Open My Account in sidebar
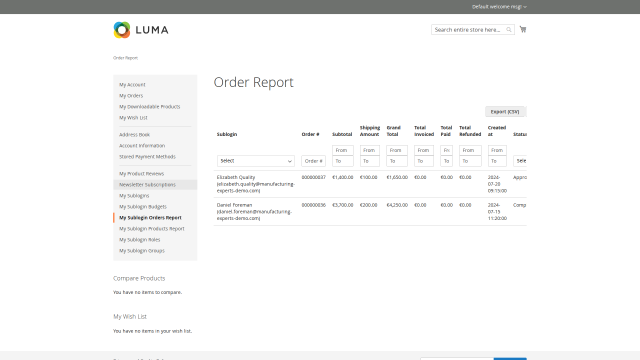Screen dimensions: 640x360 [132, 84]
